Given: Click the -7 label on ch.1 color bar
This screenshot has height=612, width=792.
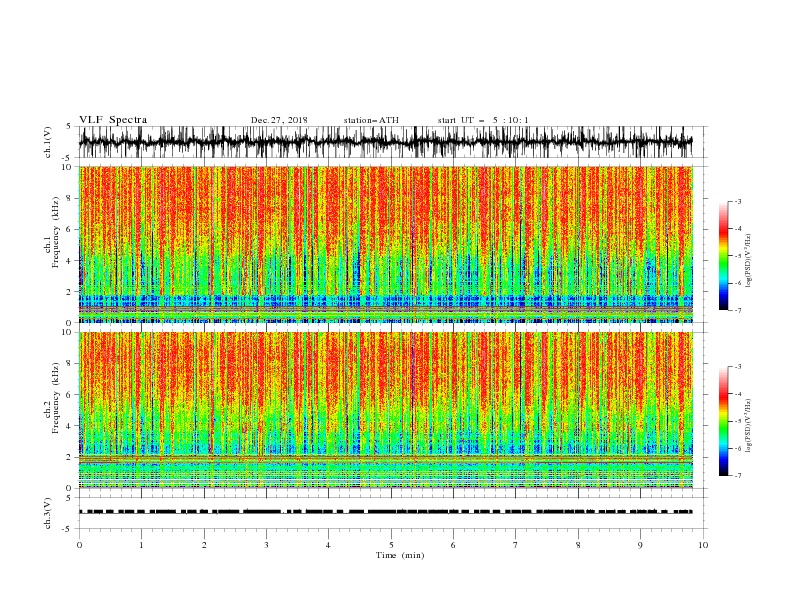Looking at the screenshot, I should pyautogui.click(x=737, y=310).
